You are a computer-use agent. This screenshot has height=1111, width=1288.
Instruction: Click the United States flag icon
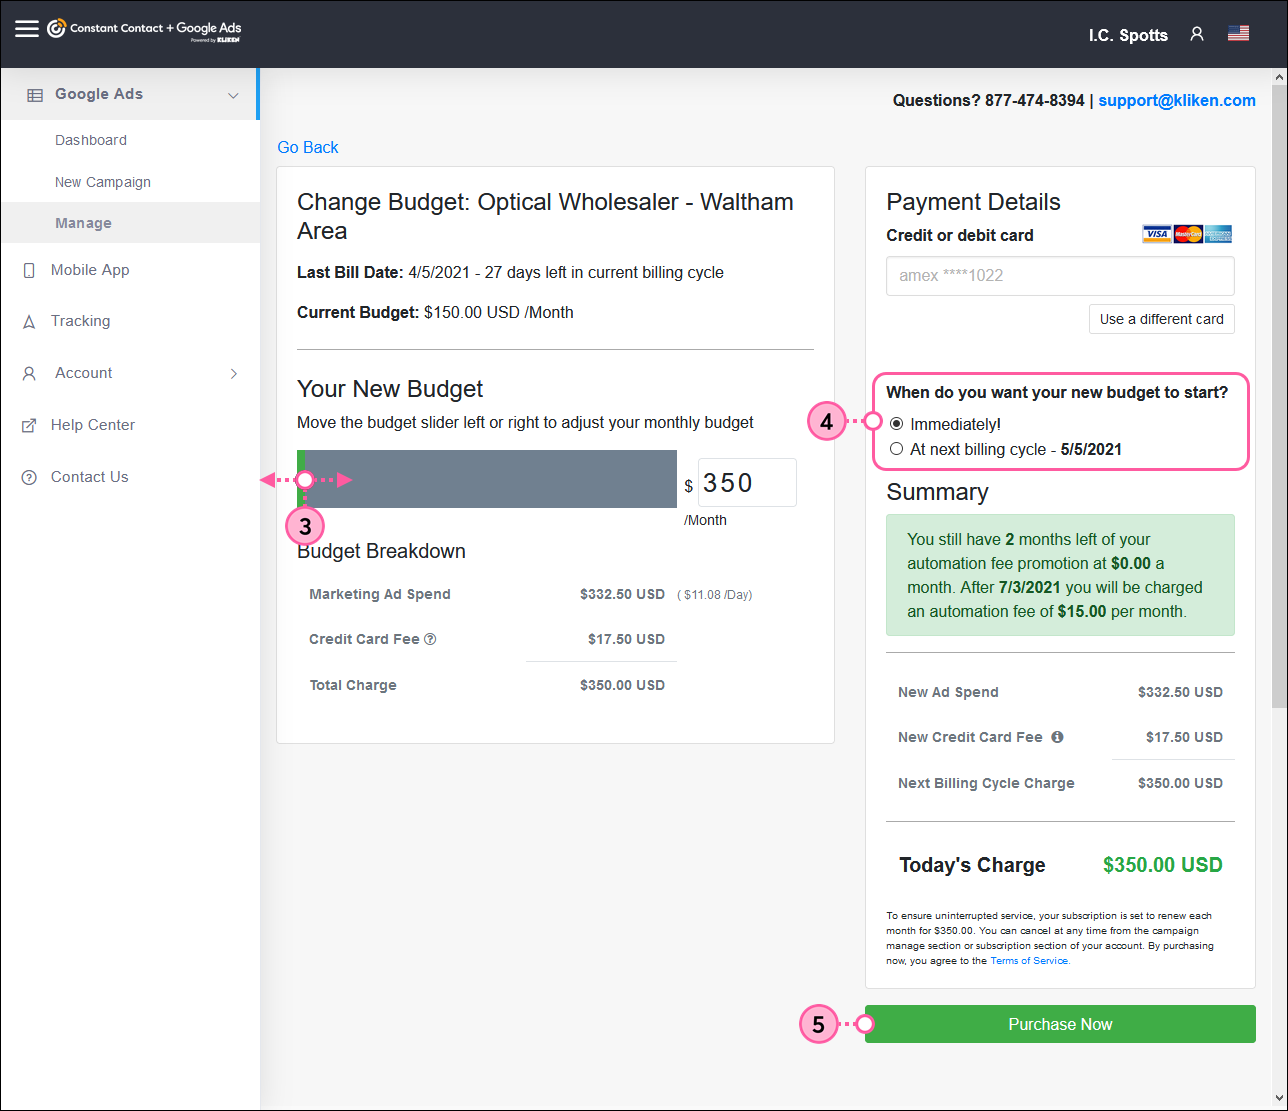pos(1238,33)
